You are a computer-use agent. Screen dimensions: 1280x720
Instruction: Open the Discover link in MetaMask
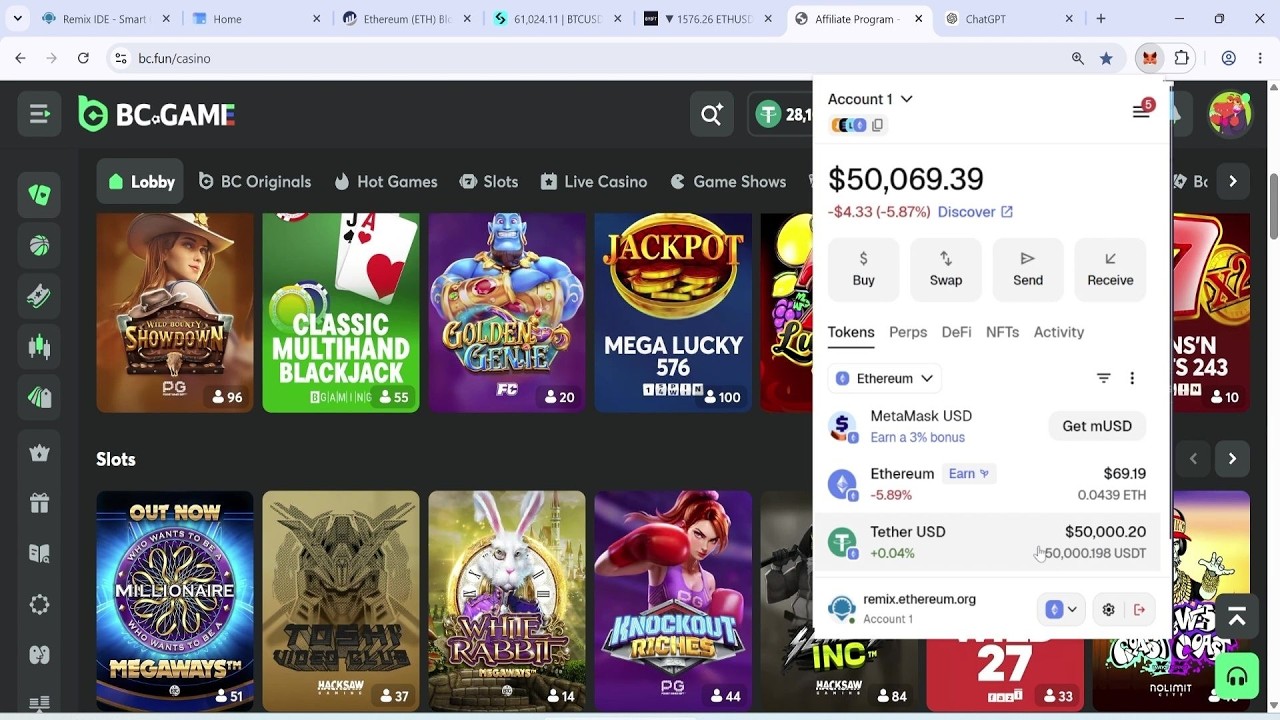point(975,212)
